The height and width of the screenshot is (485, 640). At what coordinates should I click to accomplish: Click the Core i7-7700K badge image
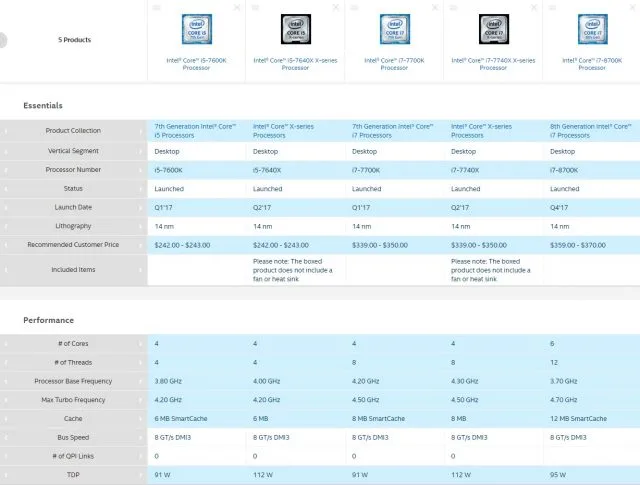pos(395,29)
